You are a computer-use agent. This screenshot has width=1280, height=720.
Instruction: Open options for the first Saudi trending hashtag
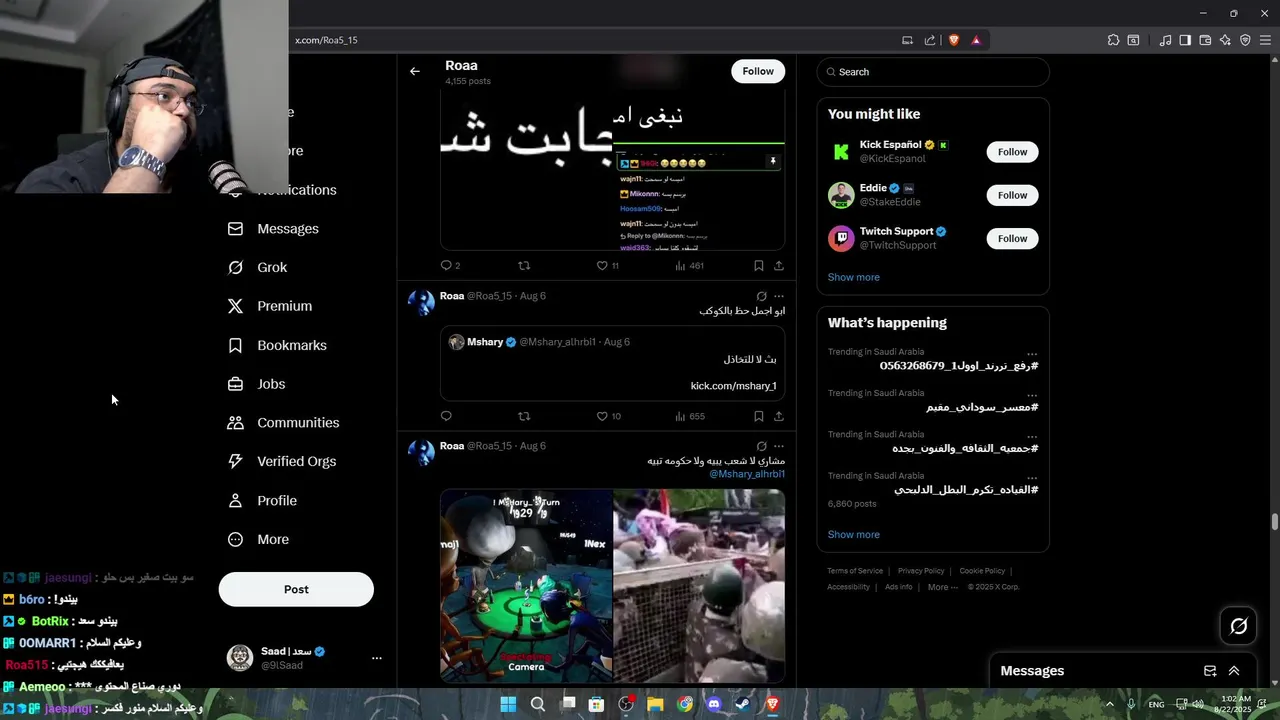[x=1032, y=353]
